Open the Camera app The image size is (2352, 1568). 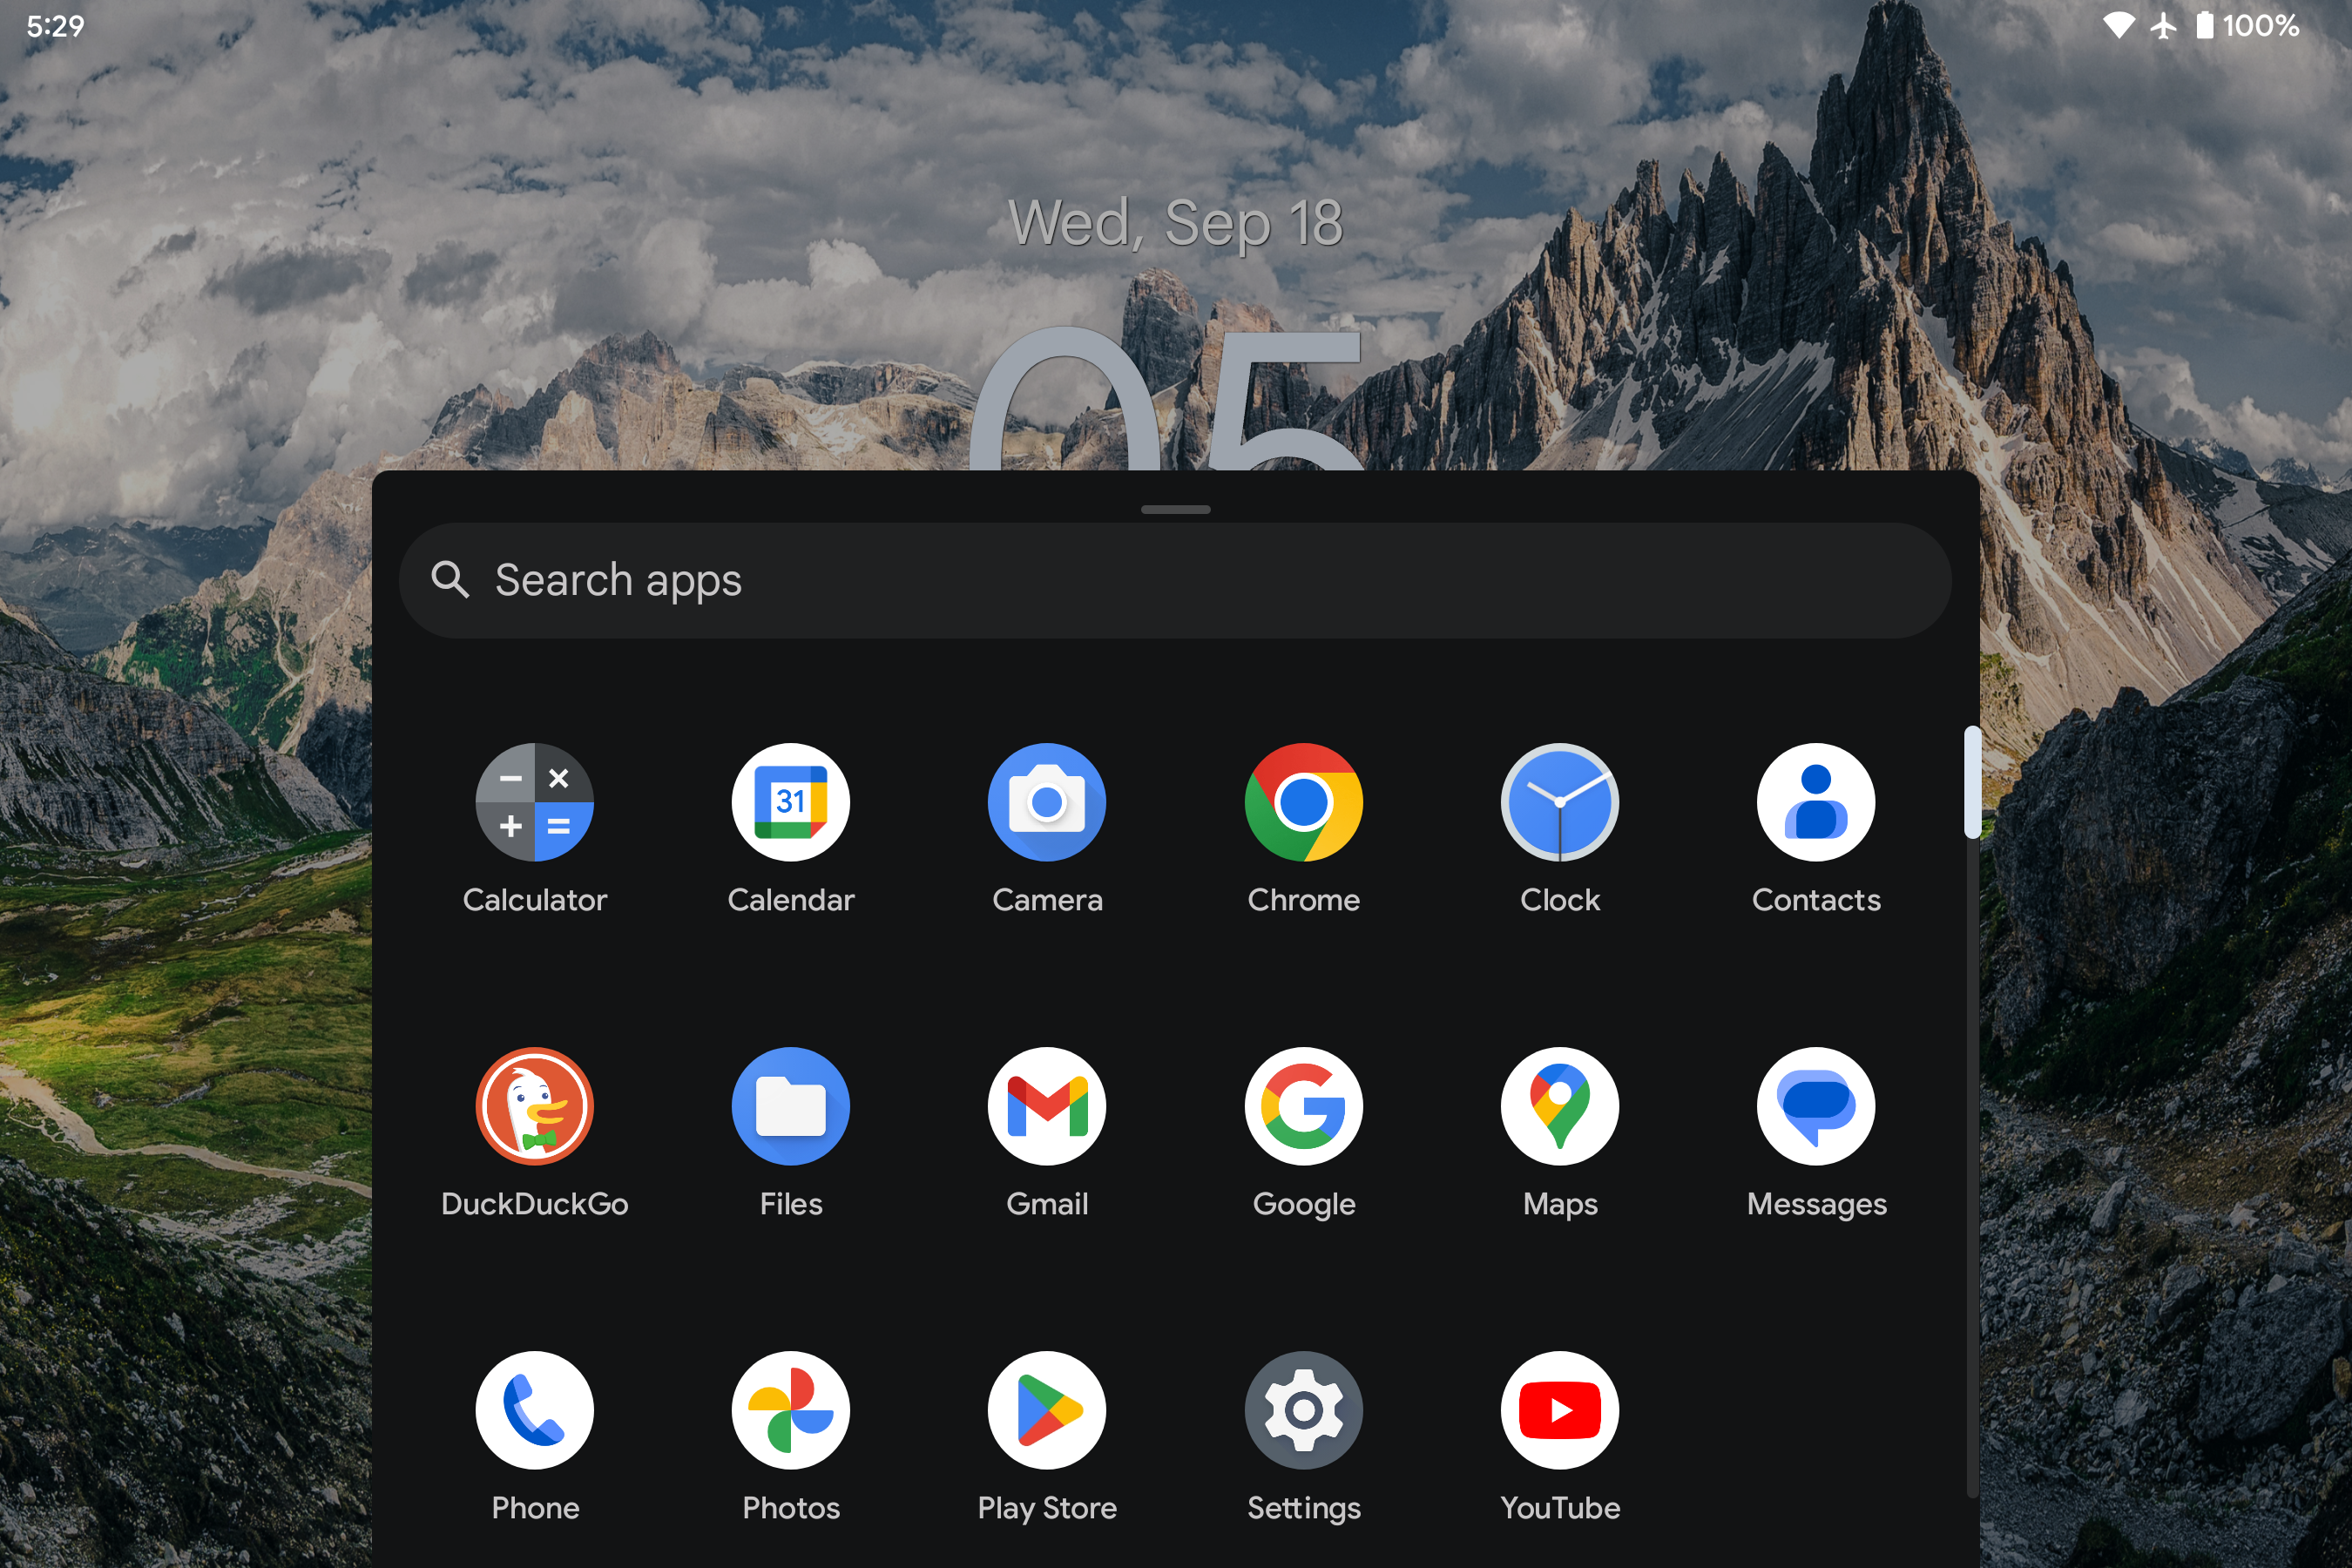[x=1046, y=802]
